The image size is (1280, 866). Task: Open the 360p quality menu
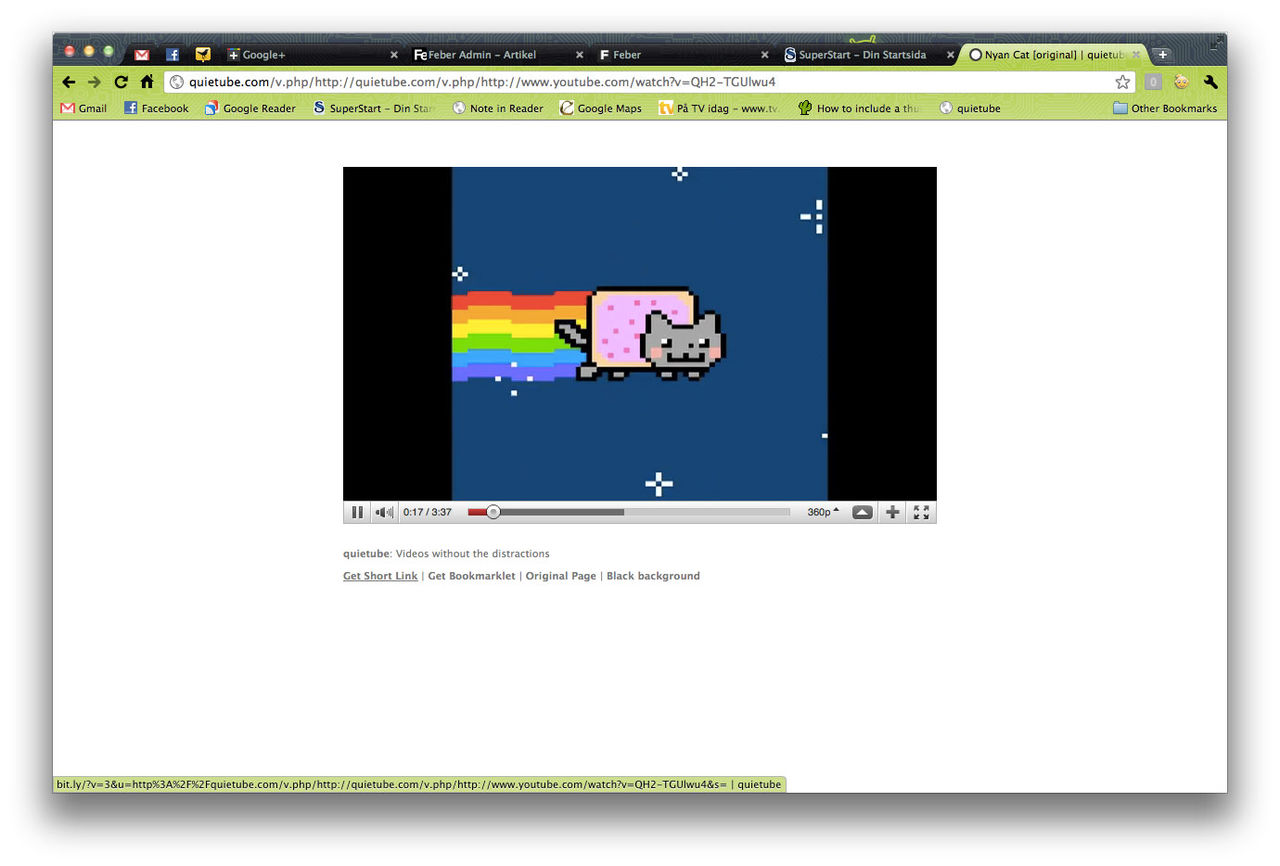823,512
